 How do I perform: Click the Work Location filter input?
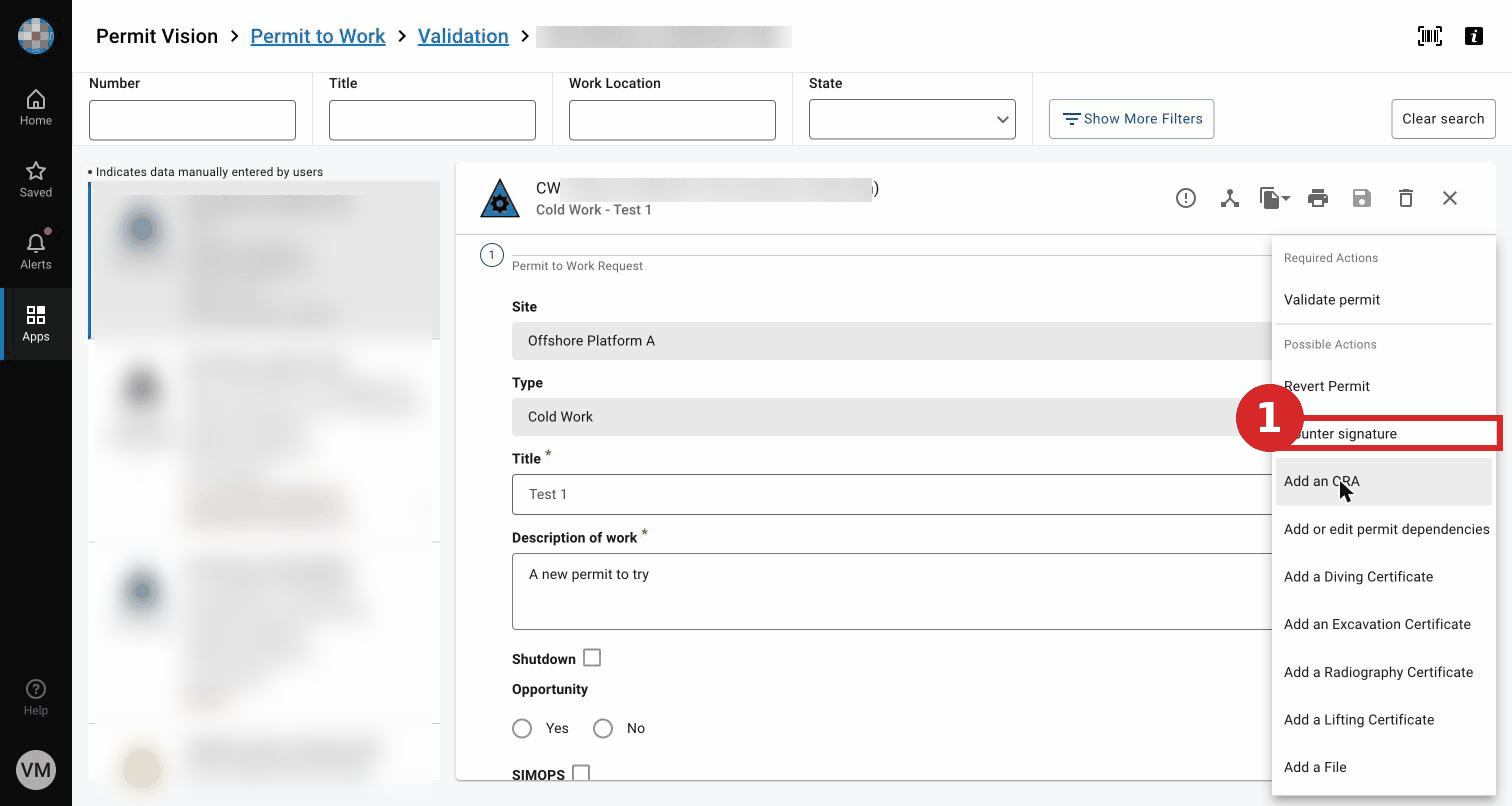[x=672, y=120]
